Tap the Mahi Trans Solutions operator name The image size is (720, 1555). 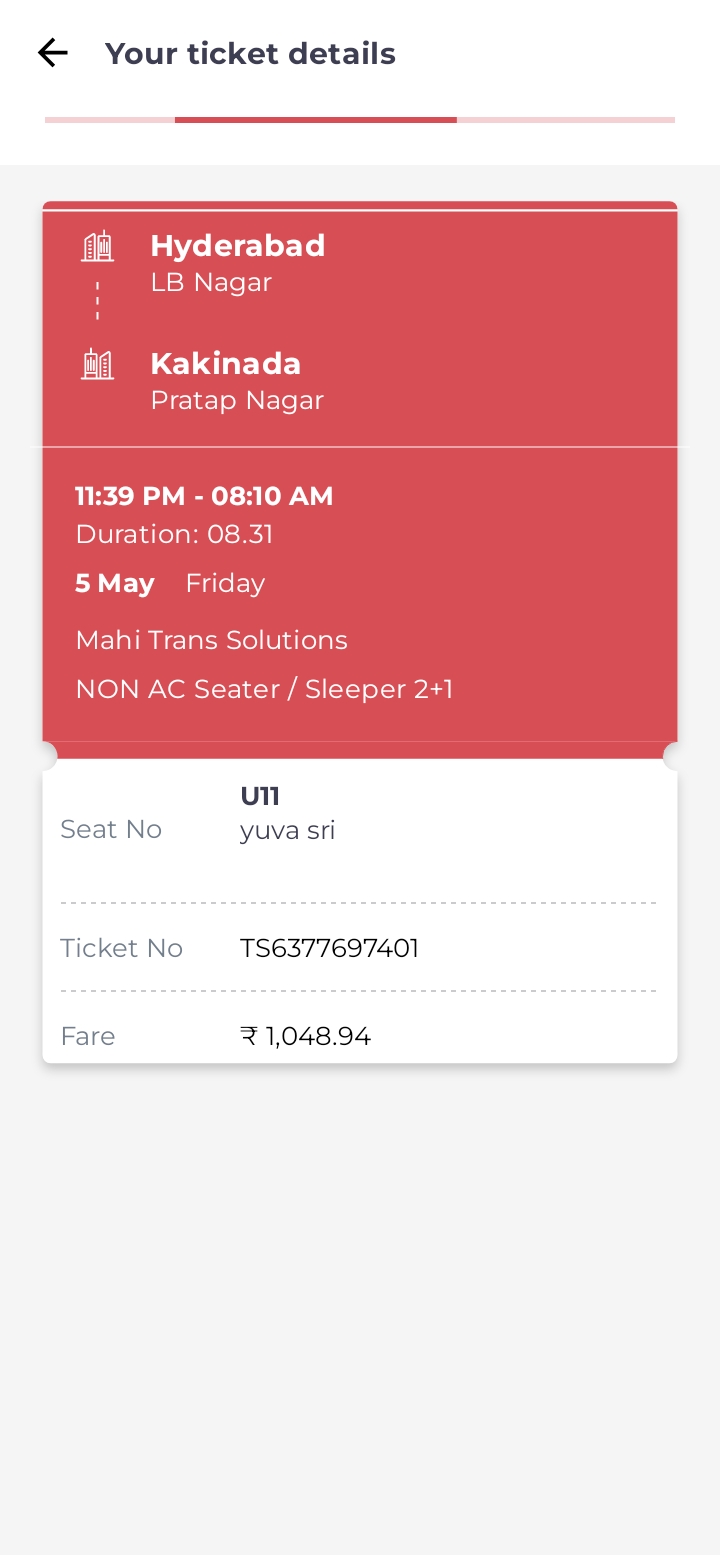pyautogui.click(x=212, y=640)
